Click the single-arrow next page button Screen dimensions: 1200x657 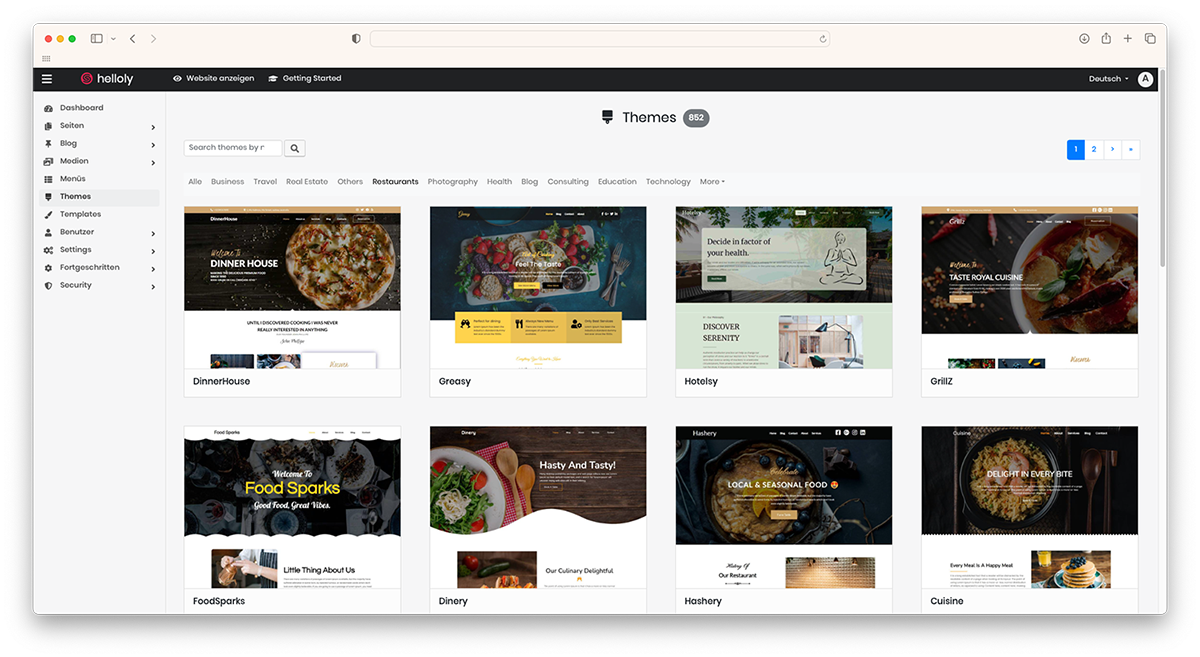pos(1112,150)
